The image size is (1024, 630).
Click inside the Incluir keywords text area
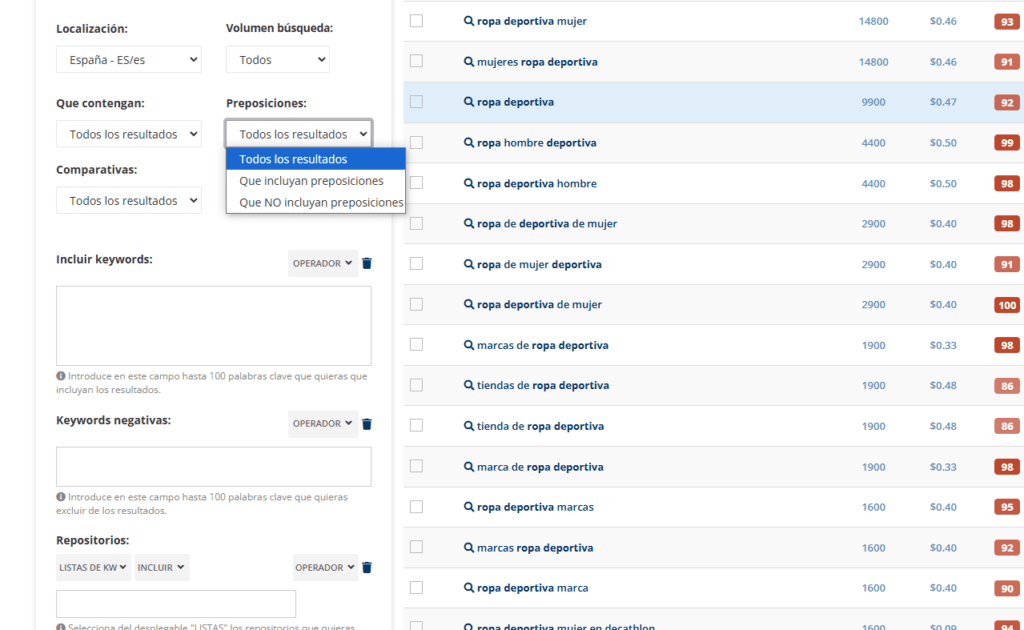(x=213, y=326)
